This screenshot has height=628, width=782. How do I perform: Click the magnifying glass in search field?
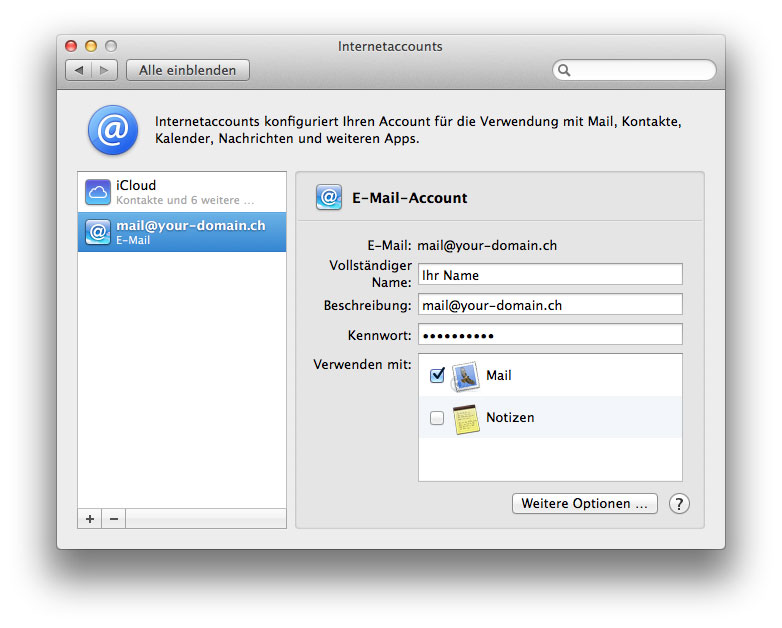click(565, 71)
